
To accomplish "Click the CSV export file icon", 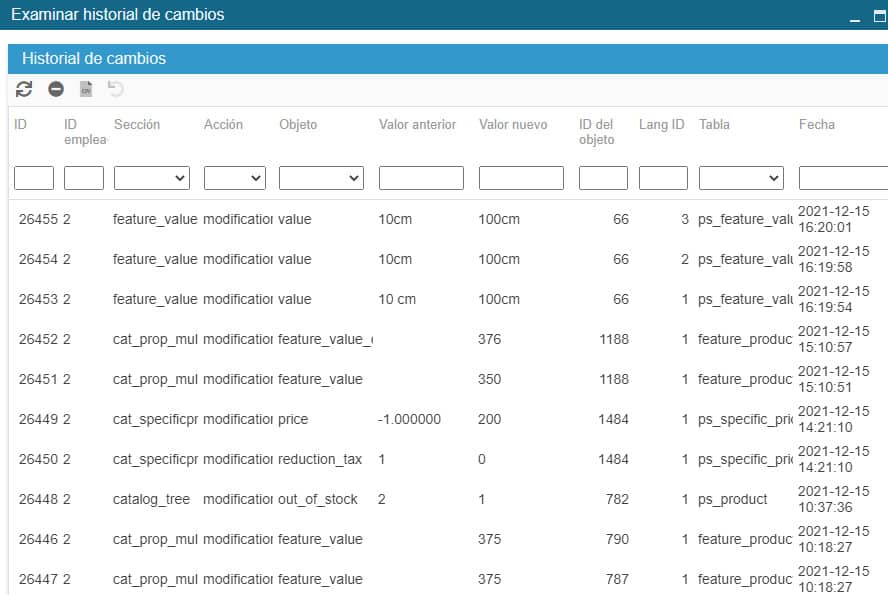I will (86, 89).
